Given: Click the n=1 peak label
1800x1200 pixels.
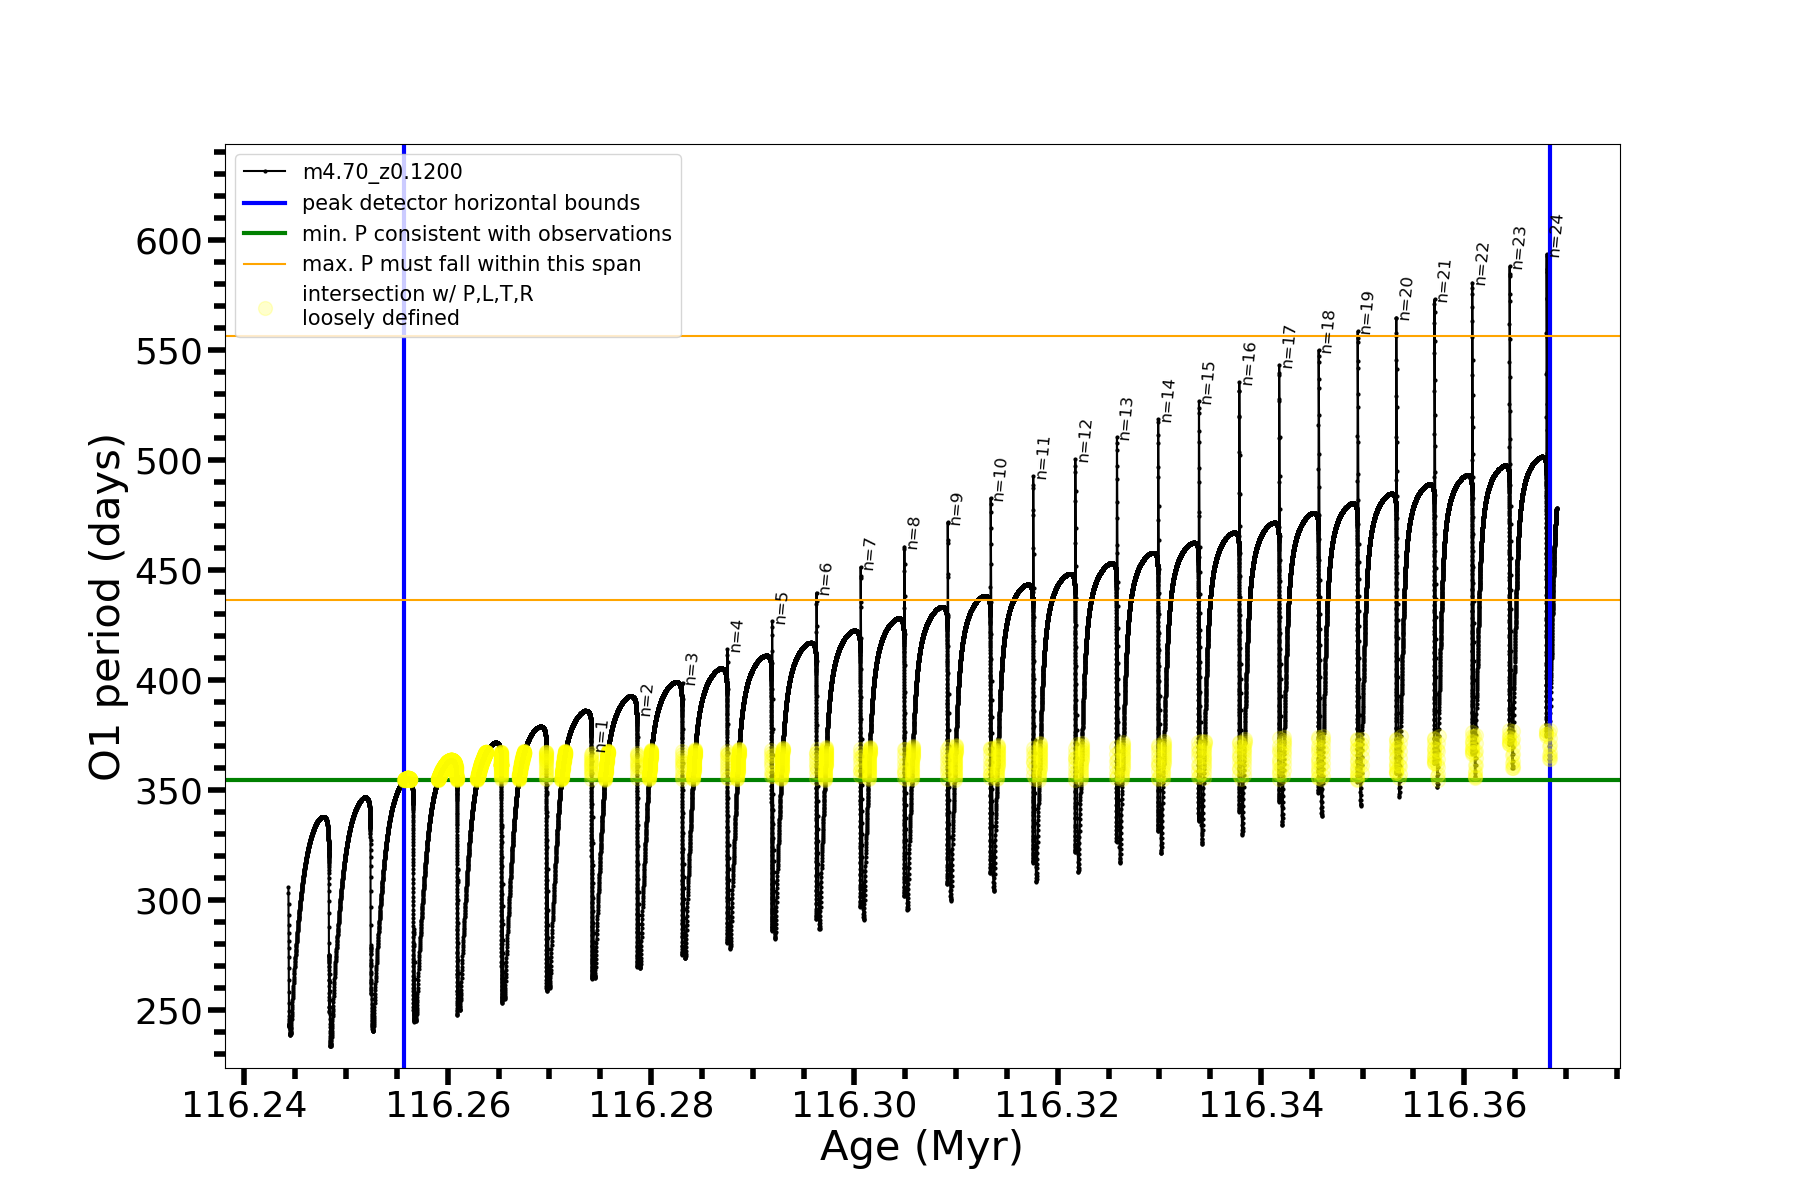Looking at the screenshot, I should tap(601, 735).
